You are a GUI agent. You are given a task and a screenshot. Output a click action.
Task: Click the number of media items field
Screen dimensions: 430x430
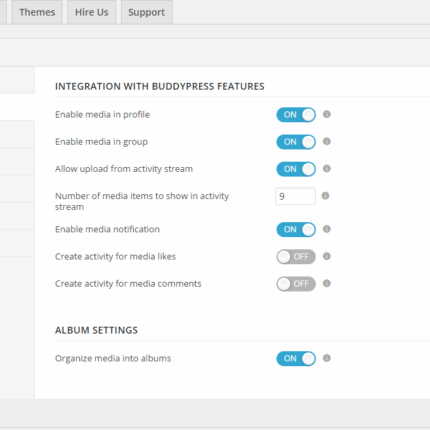[x=295, y=196]
